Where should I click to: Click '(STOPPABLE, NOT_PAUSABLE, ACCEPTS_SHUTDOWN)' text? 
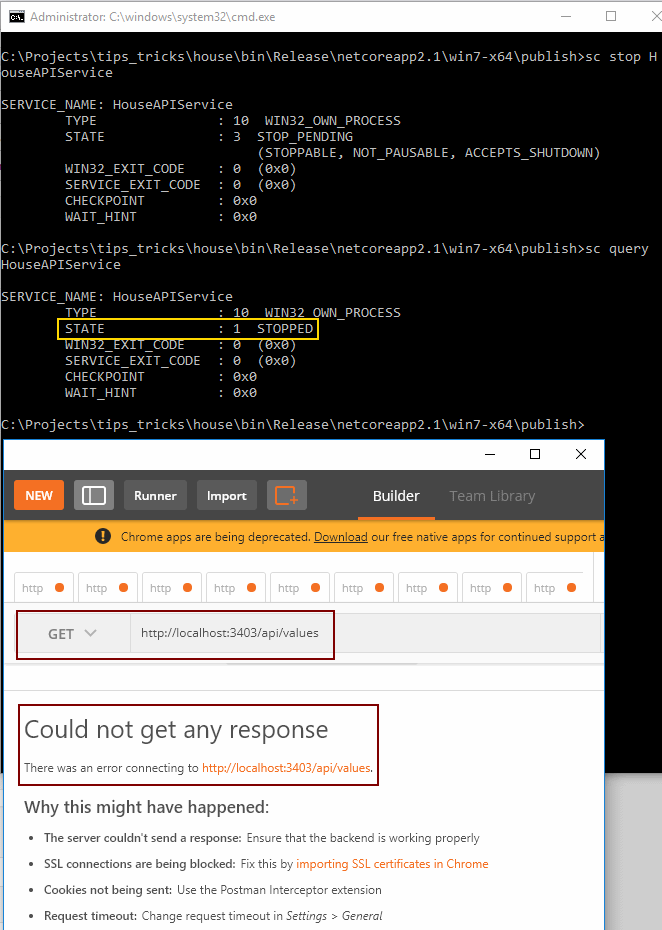point(428,152)
